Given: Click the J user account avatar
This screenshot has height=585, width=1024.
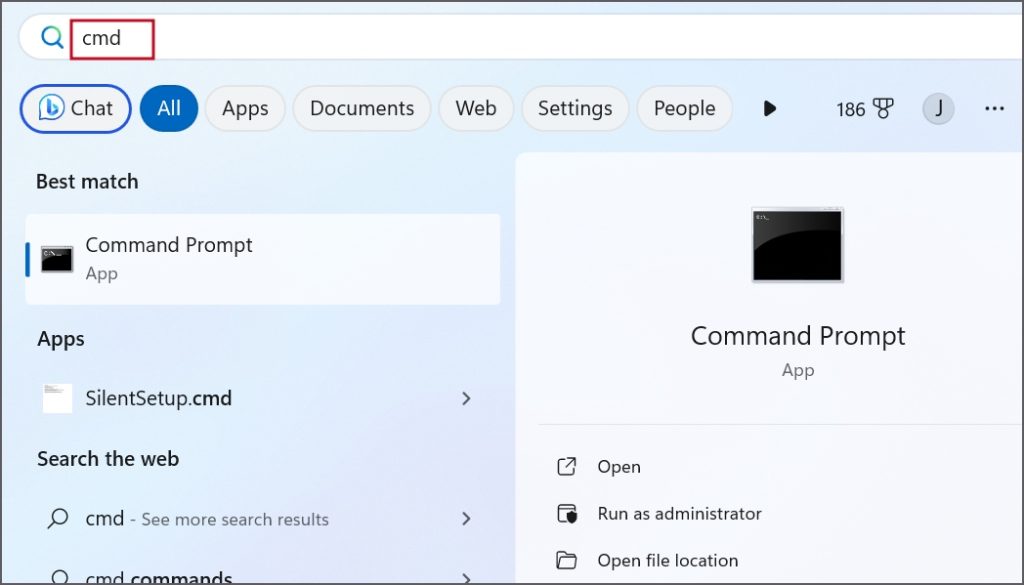Looking at the screenshot, I should [x=938, y=108].
